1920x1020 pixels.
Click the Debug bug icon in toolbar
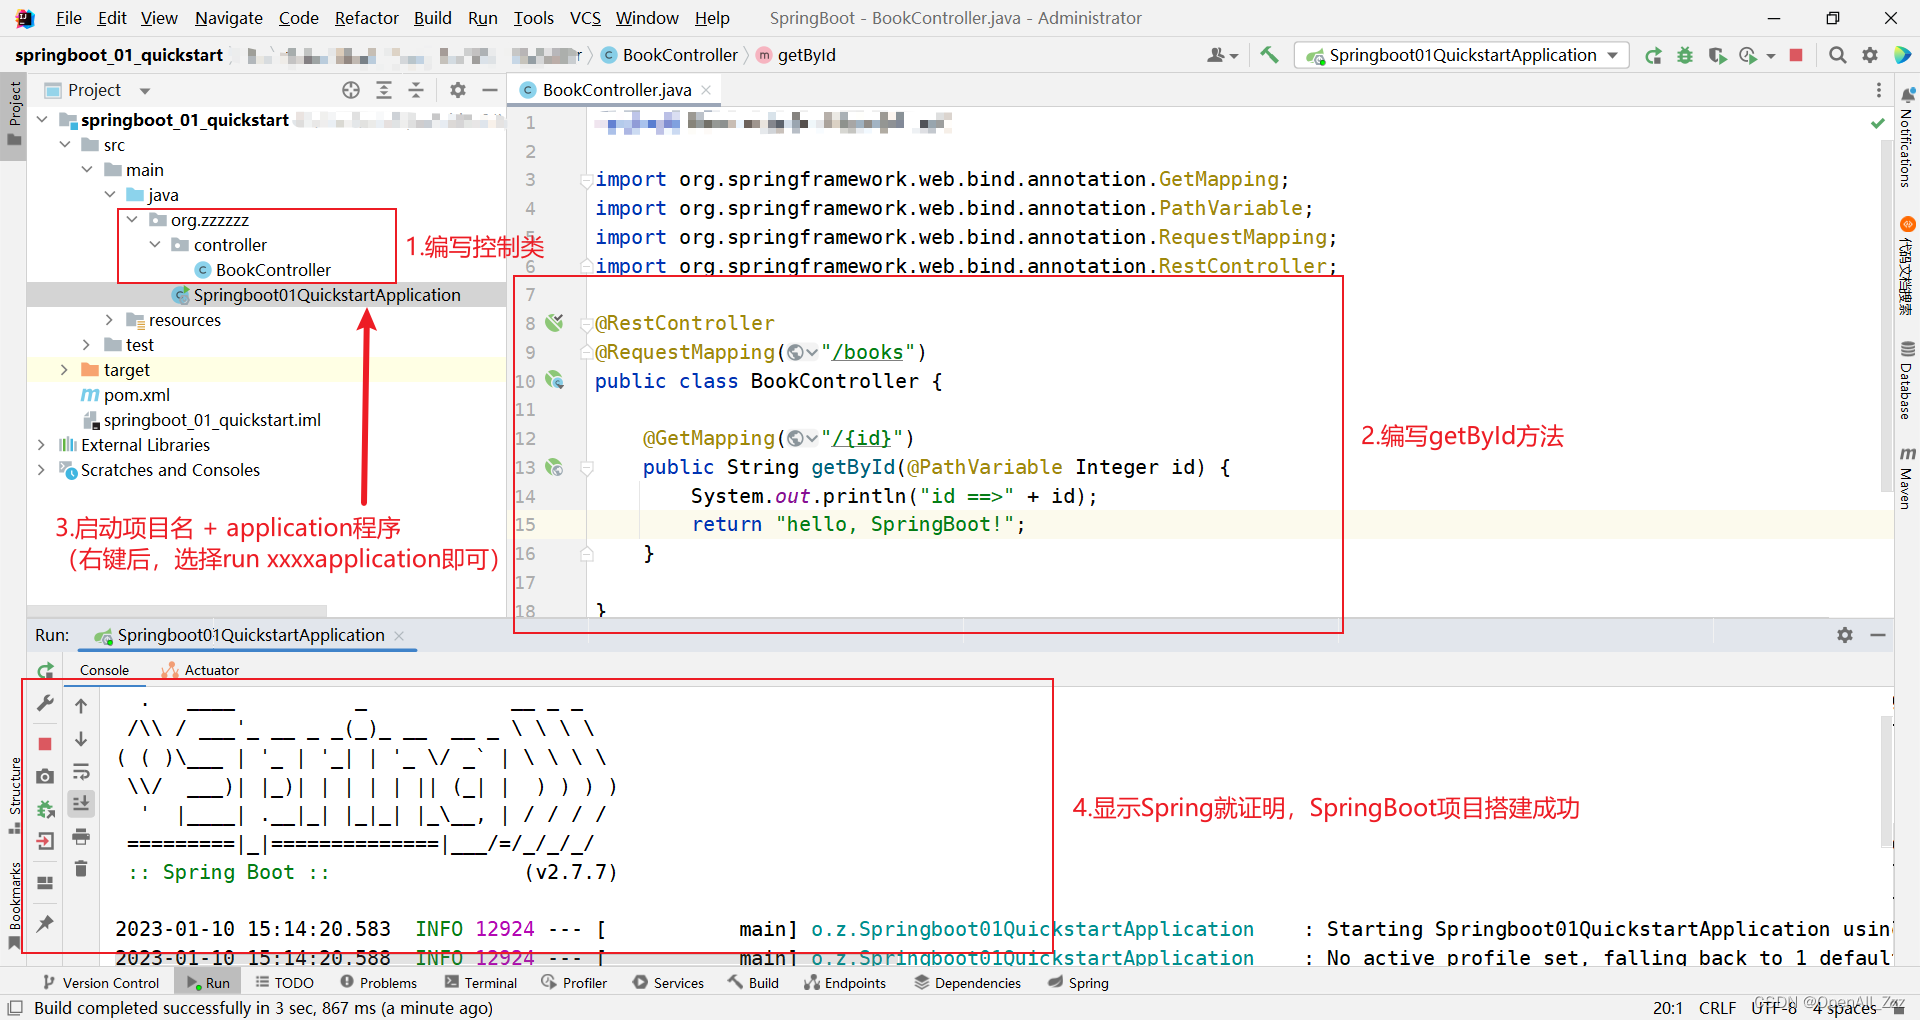[1685, 55]
